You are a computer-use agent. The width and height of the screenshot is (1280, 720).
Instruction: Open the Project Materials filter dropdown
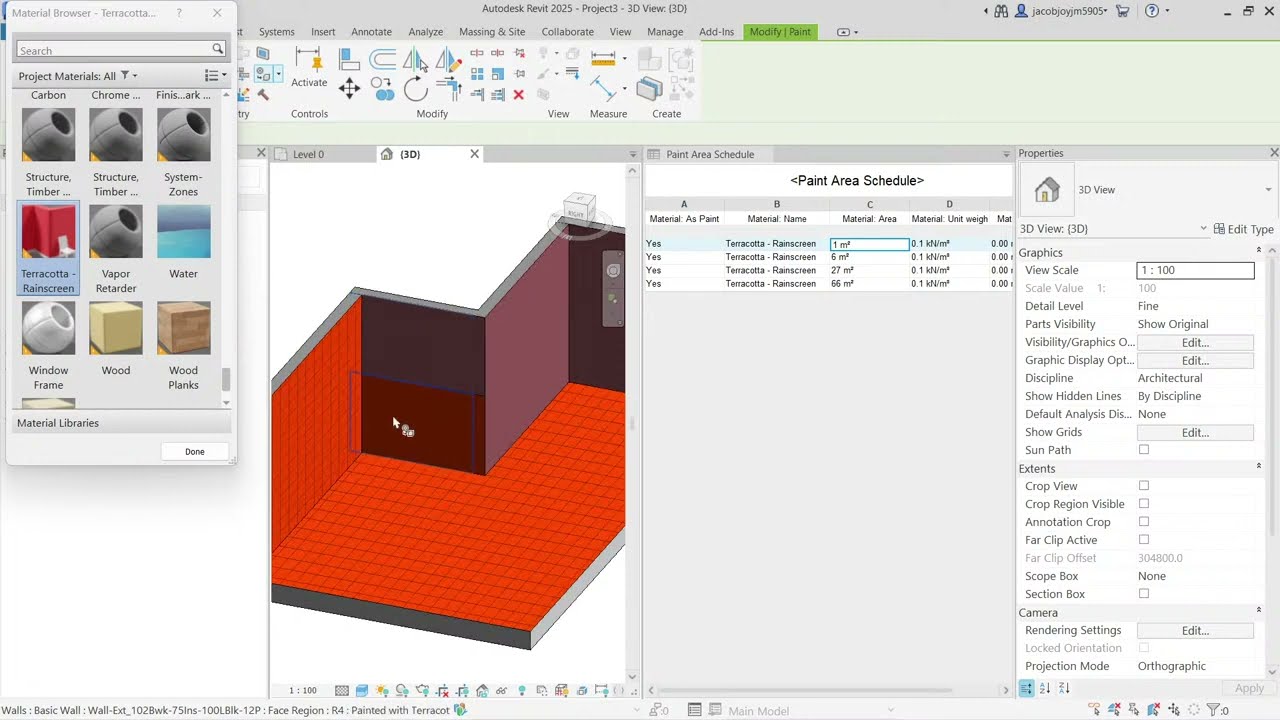129,76
